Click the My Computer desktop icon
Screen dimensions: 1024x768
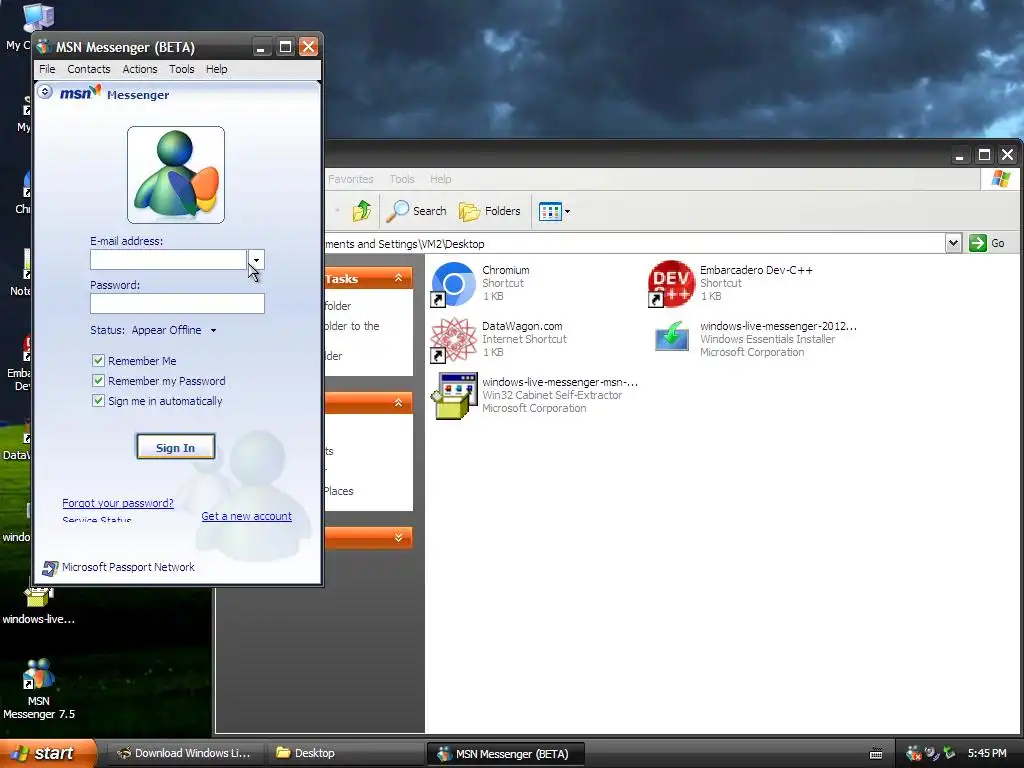click(38, 18)
